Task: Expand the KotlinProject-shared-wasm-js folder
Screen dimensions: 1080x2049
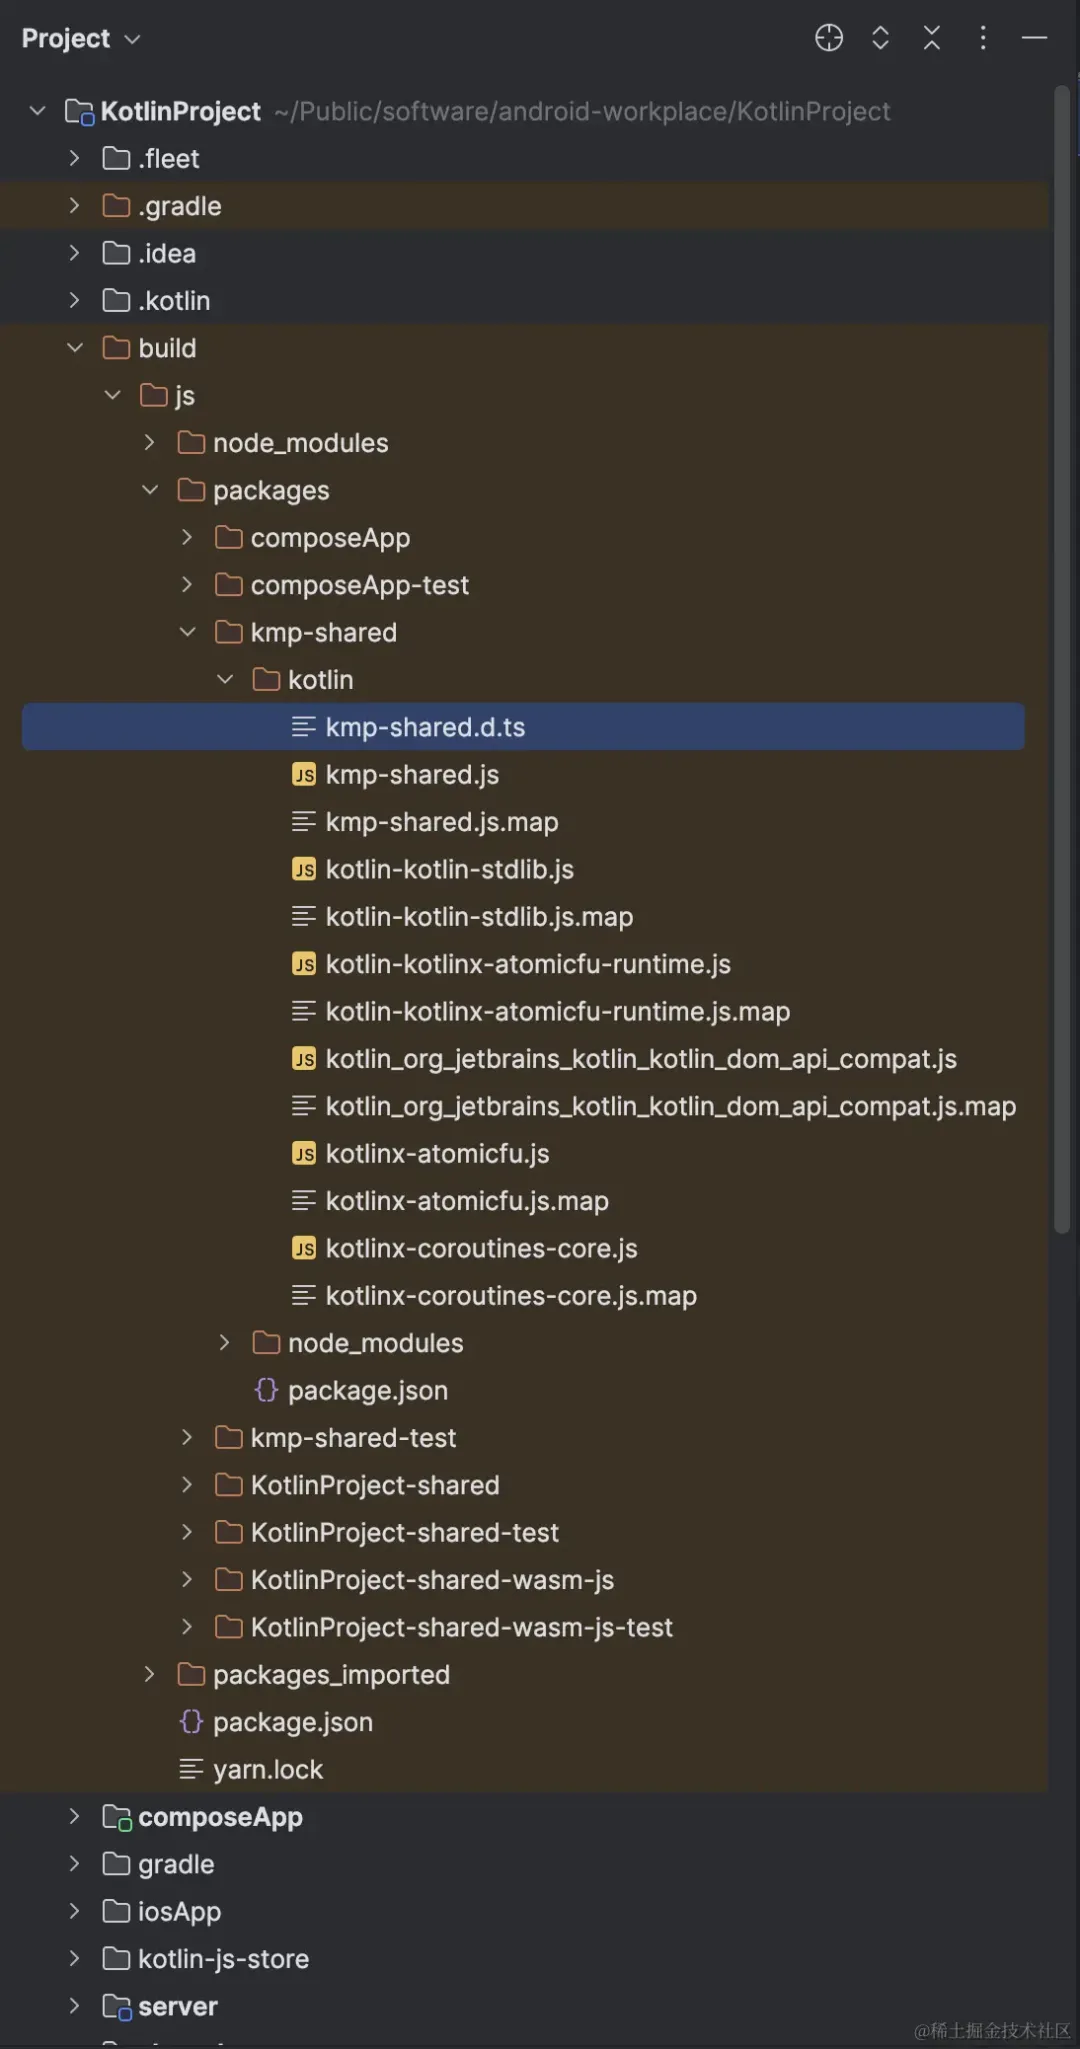Action: pos(187,1580)
